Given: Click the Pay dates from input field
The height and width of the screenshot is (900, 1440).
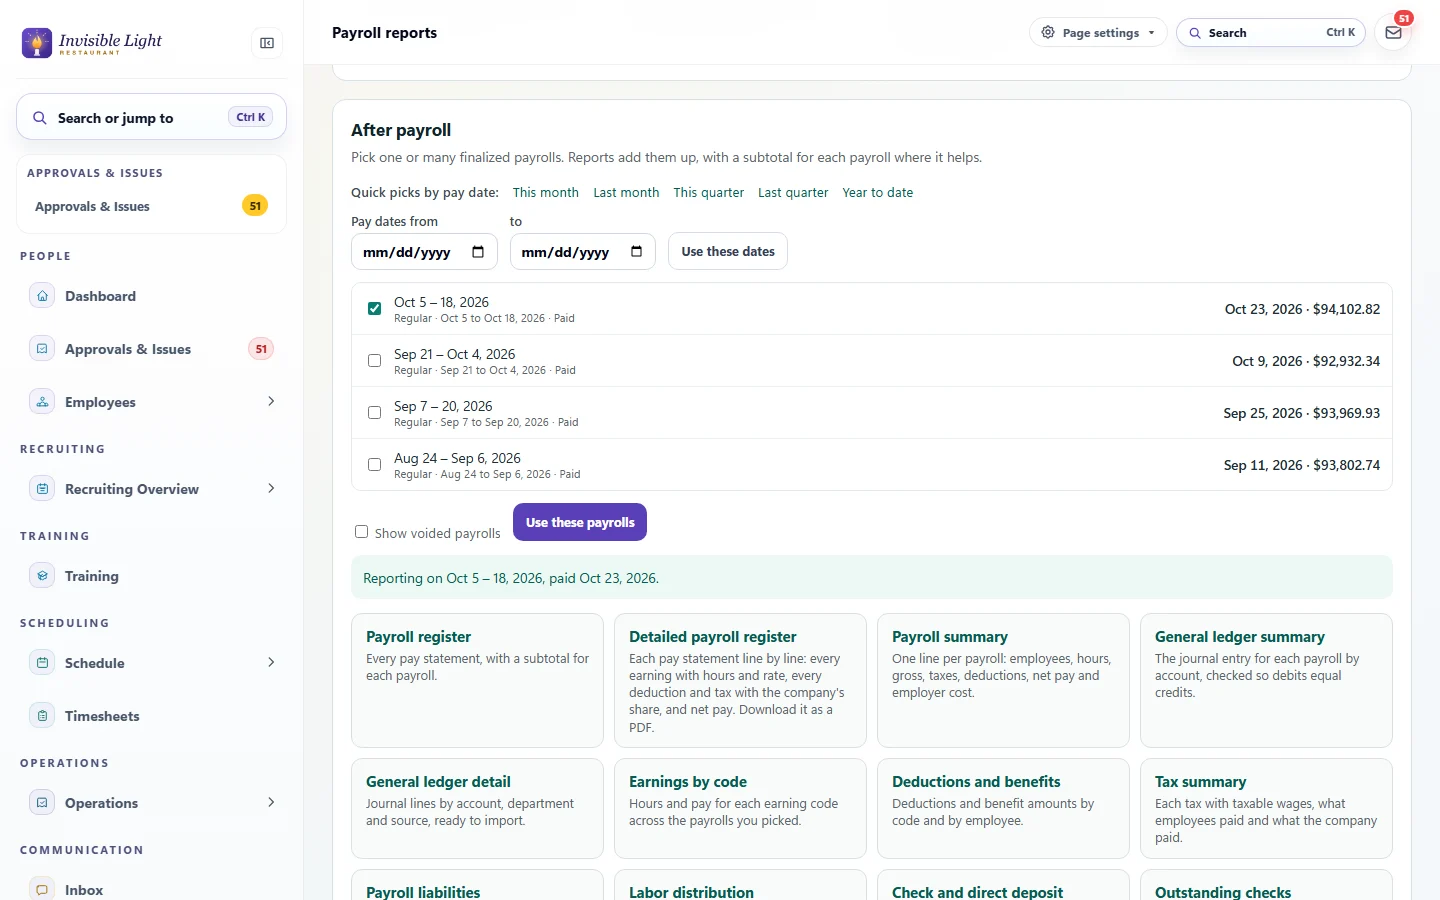Looking at the screenshot, I should [424, 252].
